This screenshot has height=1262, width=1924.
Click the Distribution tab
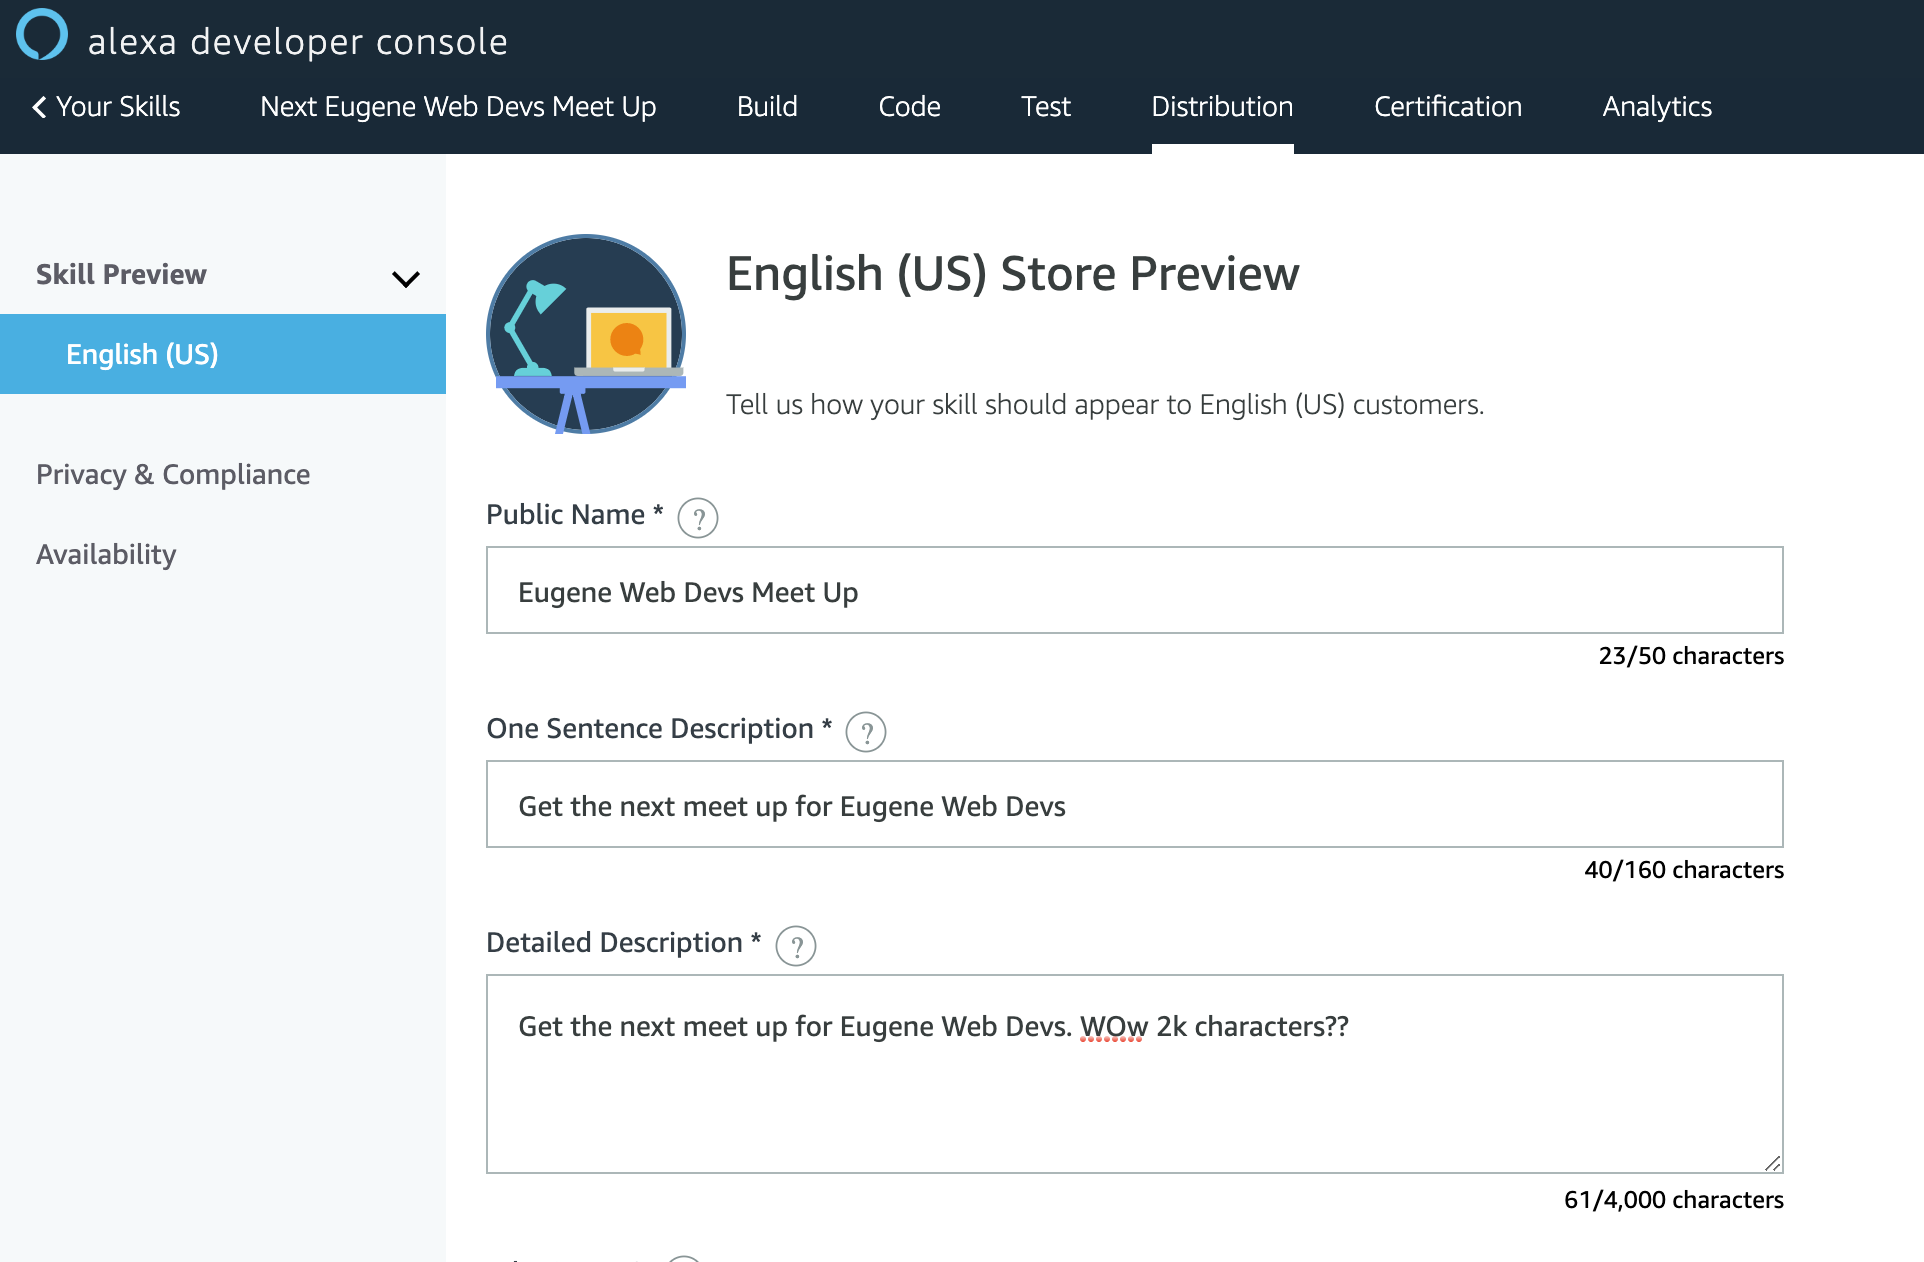(1222, 107)
